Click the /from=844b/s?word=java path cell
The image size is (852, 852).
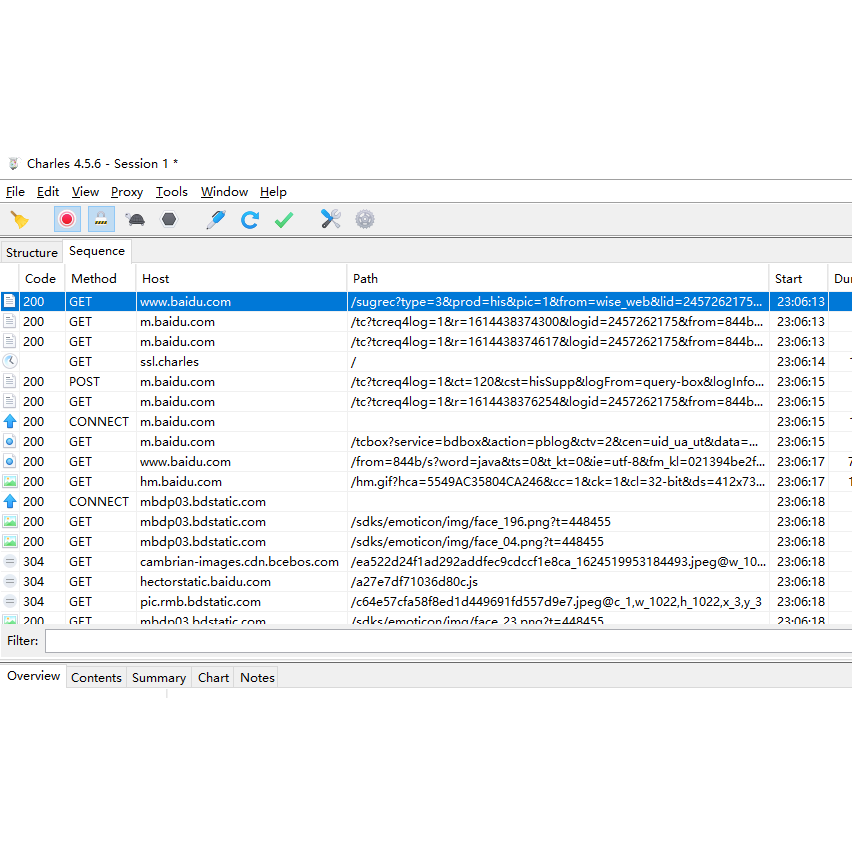(558, 462)
